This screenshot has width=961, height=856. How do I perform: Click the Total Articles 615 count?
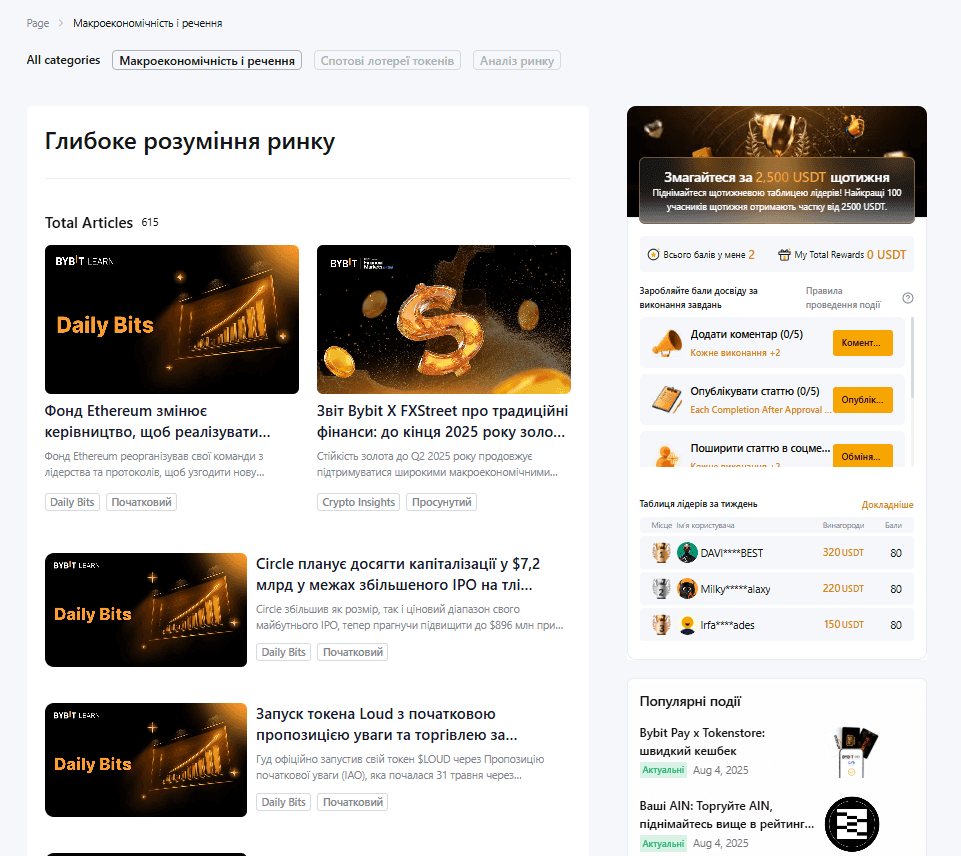(150, 222)
